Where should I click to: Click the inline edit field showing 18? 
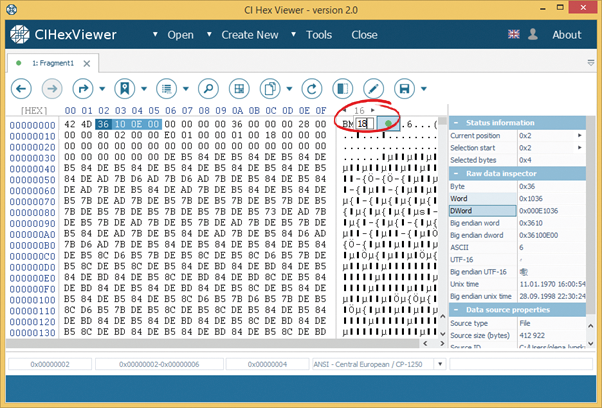pyautogui.click(x=365, y=124)
